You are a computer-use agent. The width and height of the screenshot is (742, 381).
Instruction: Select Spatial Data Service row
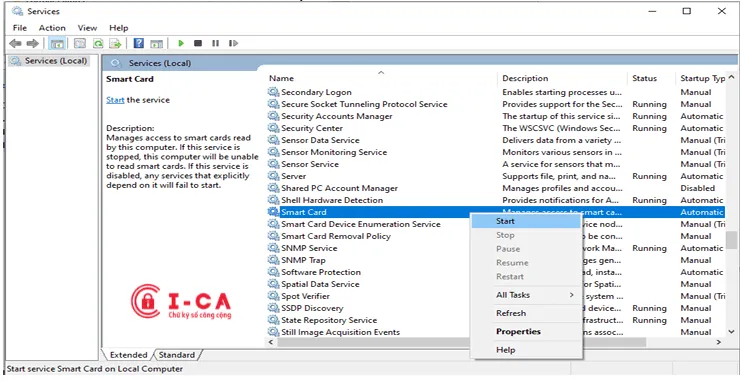pyautogui.click(x=496, y=284)
